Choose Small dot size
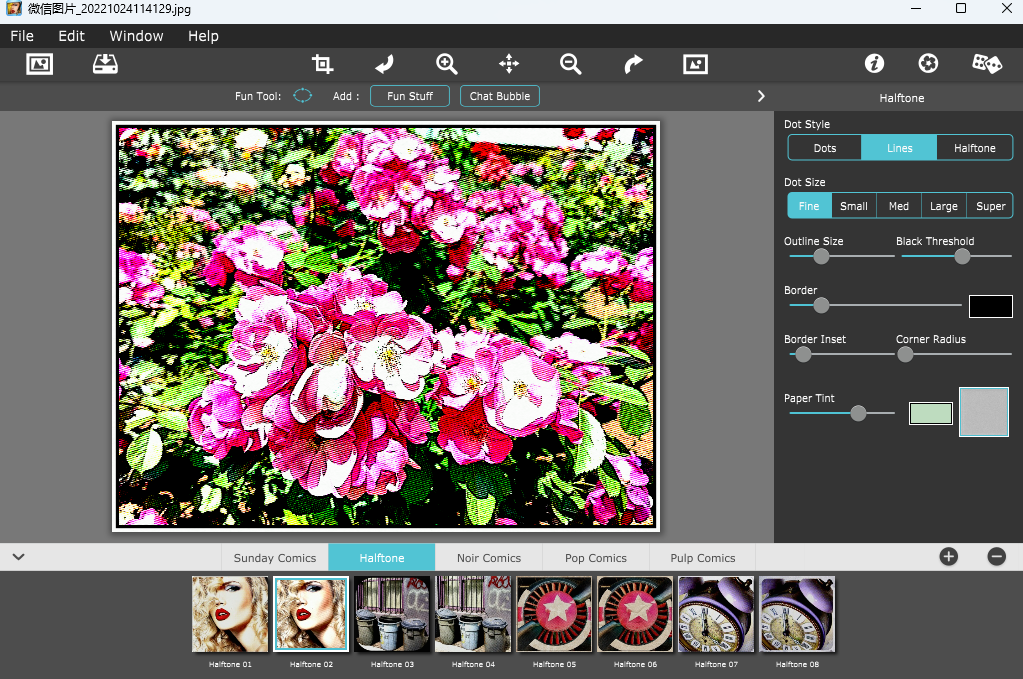Image resolution: width=1023 pixels, height=679 pixels. pyautogui.click(x=854, y=206)
